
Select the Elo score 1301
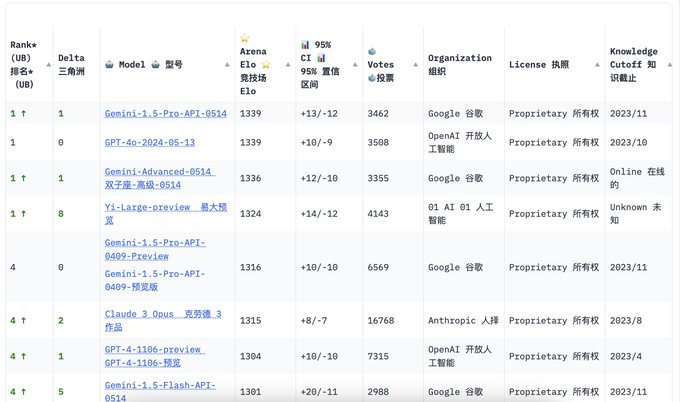click(251, 392)
